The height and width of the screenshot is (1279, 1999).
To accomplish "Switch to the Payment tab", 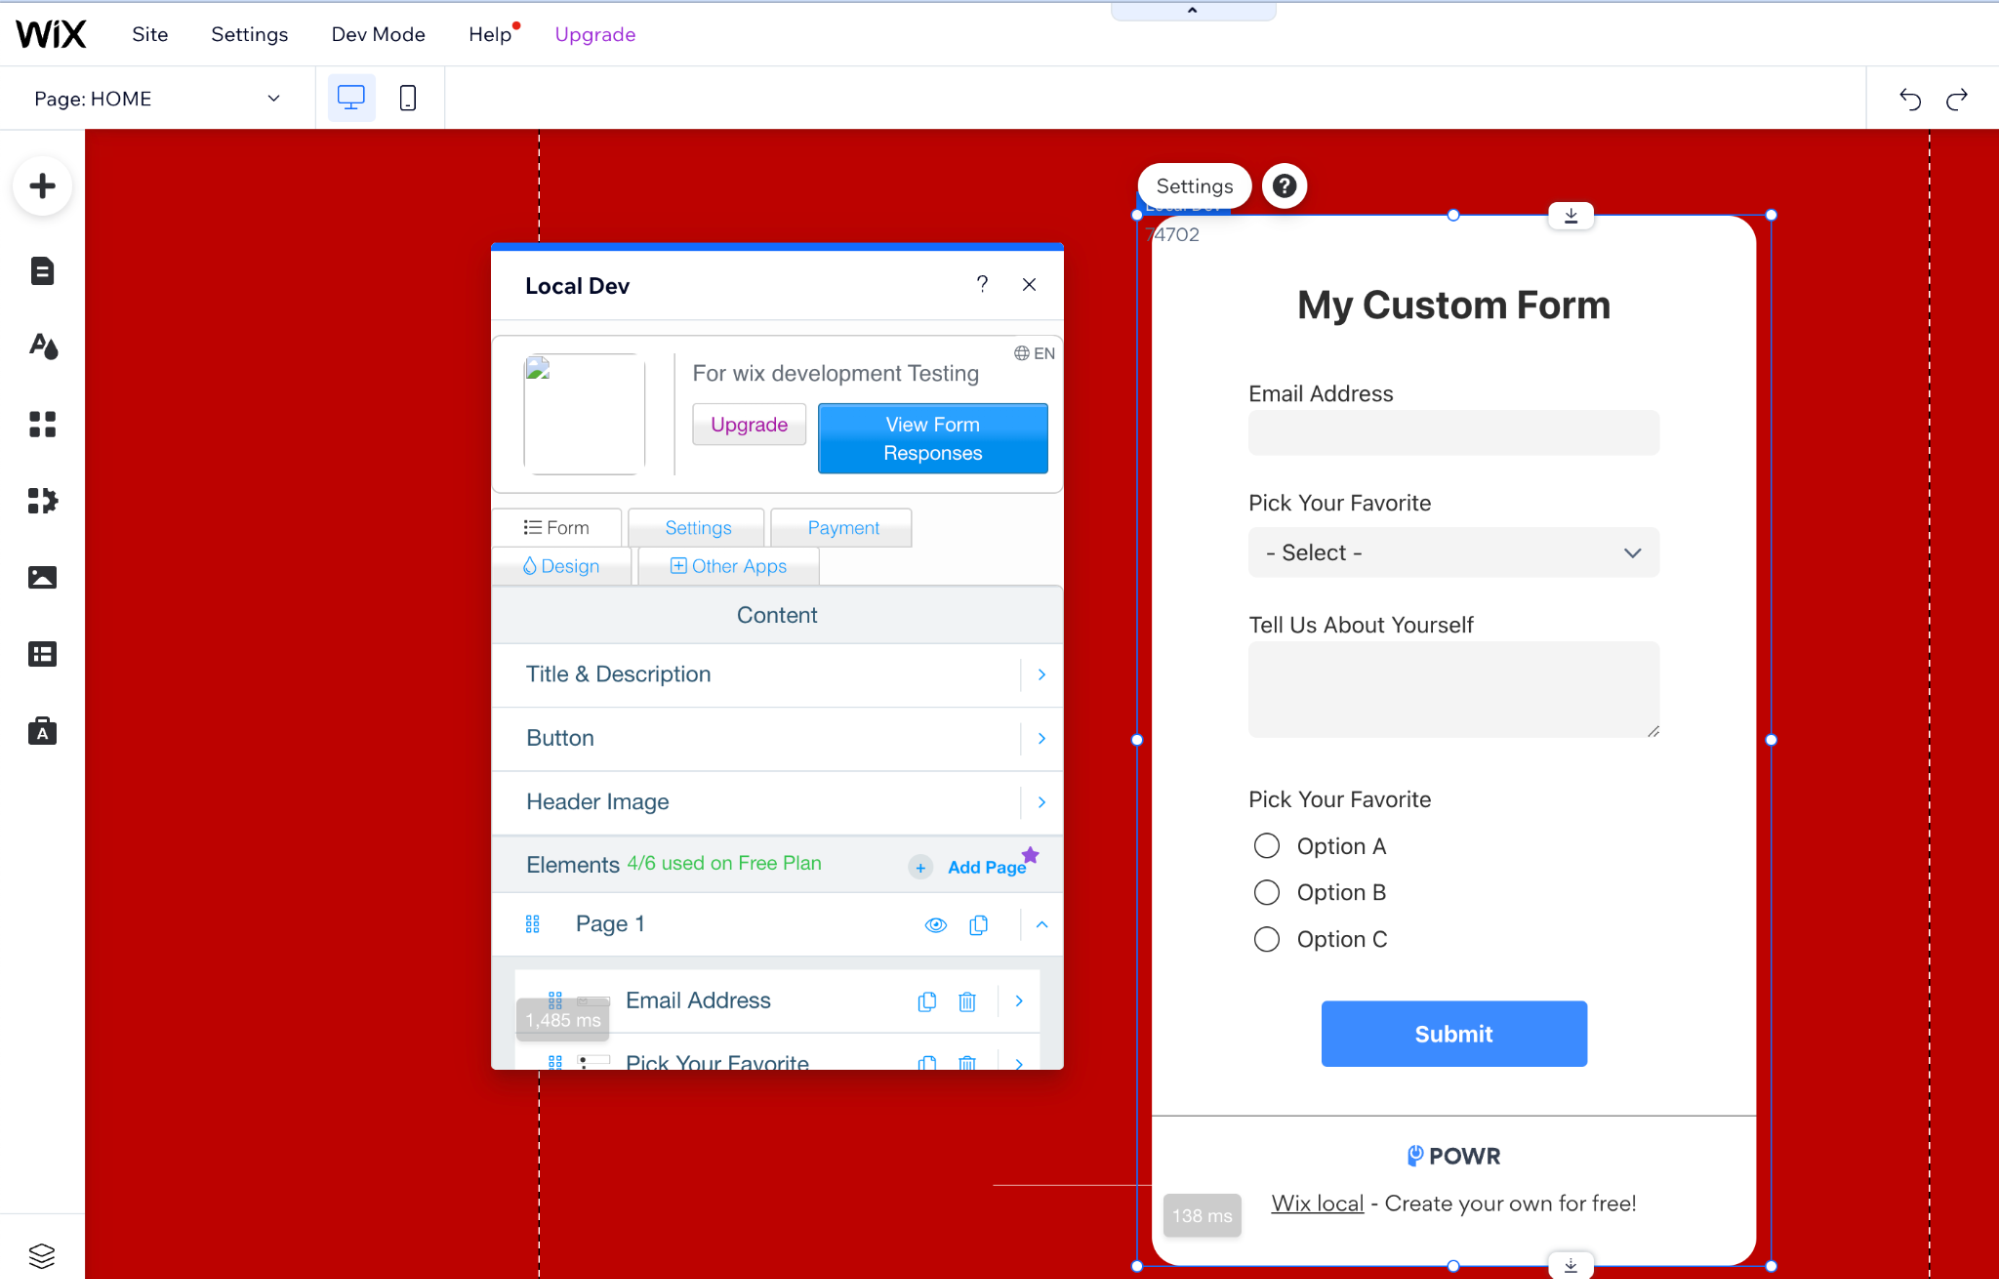I will 842,528.
